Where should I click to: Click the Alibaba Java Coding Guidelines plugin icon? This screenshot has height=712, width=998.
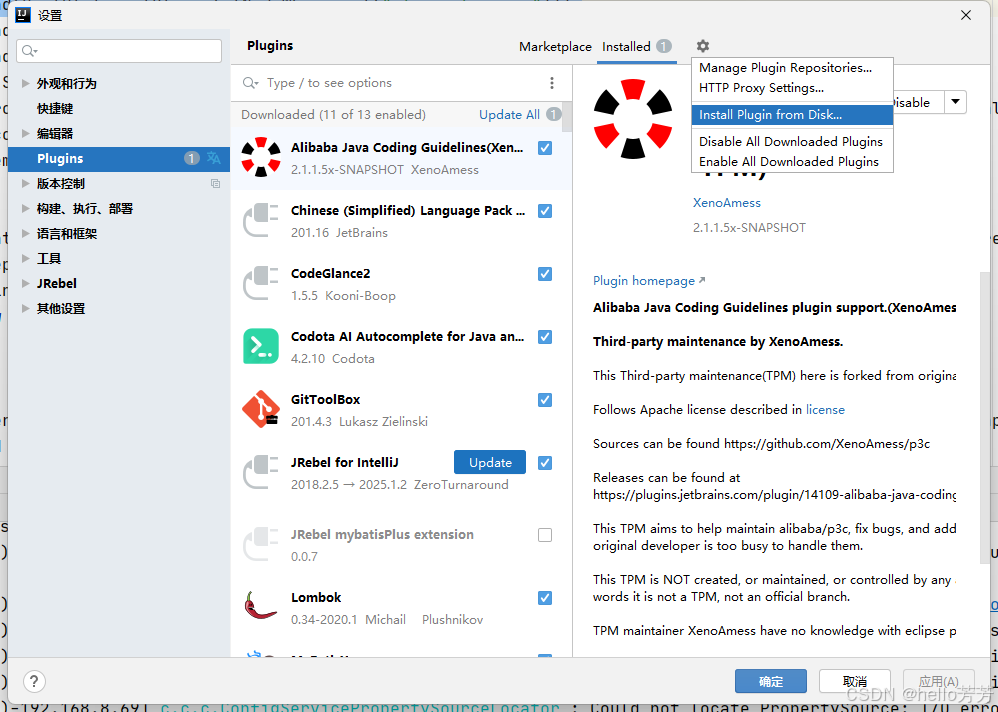point(261,157)
